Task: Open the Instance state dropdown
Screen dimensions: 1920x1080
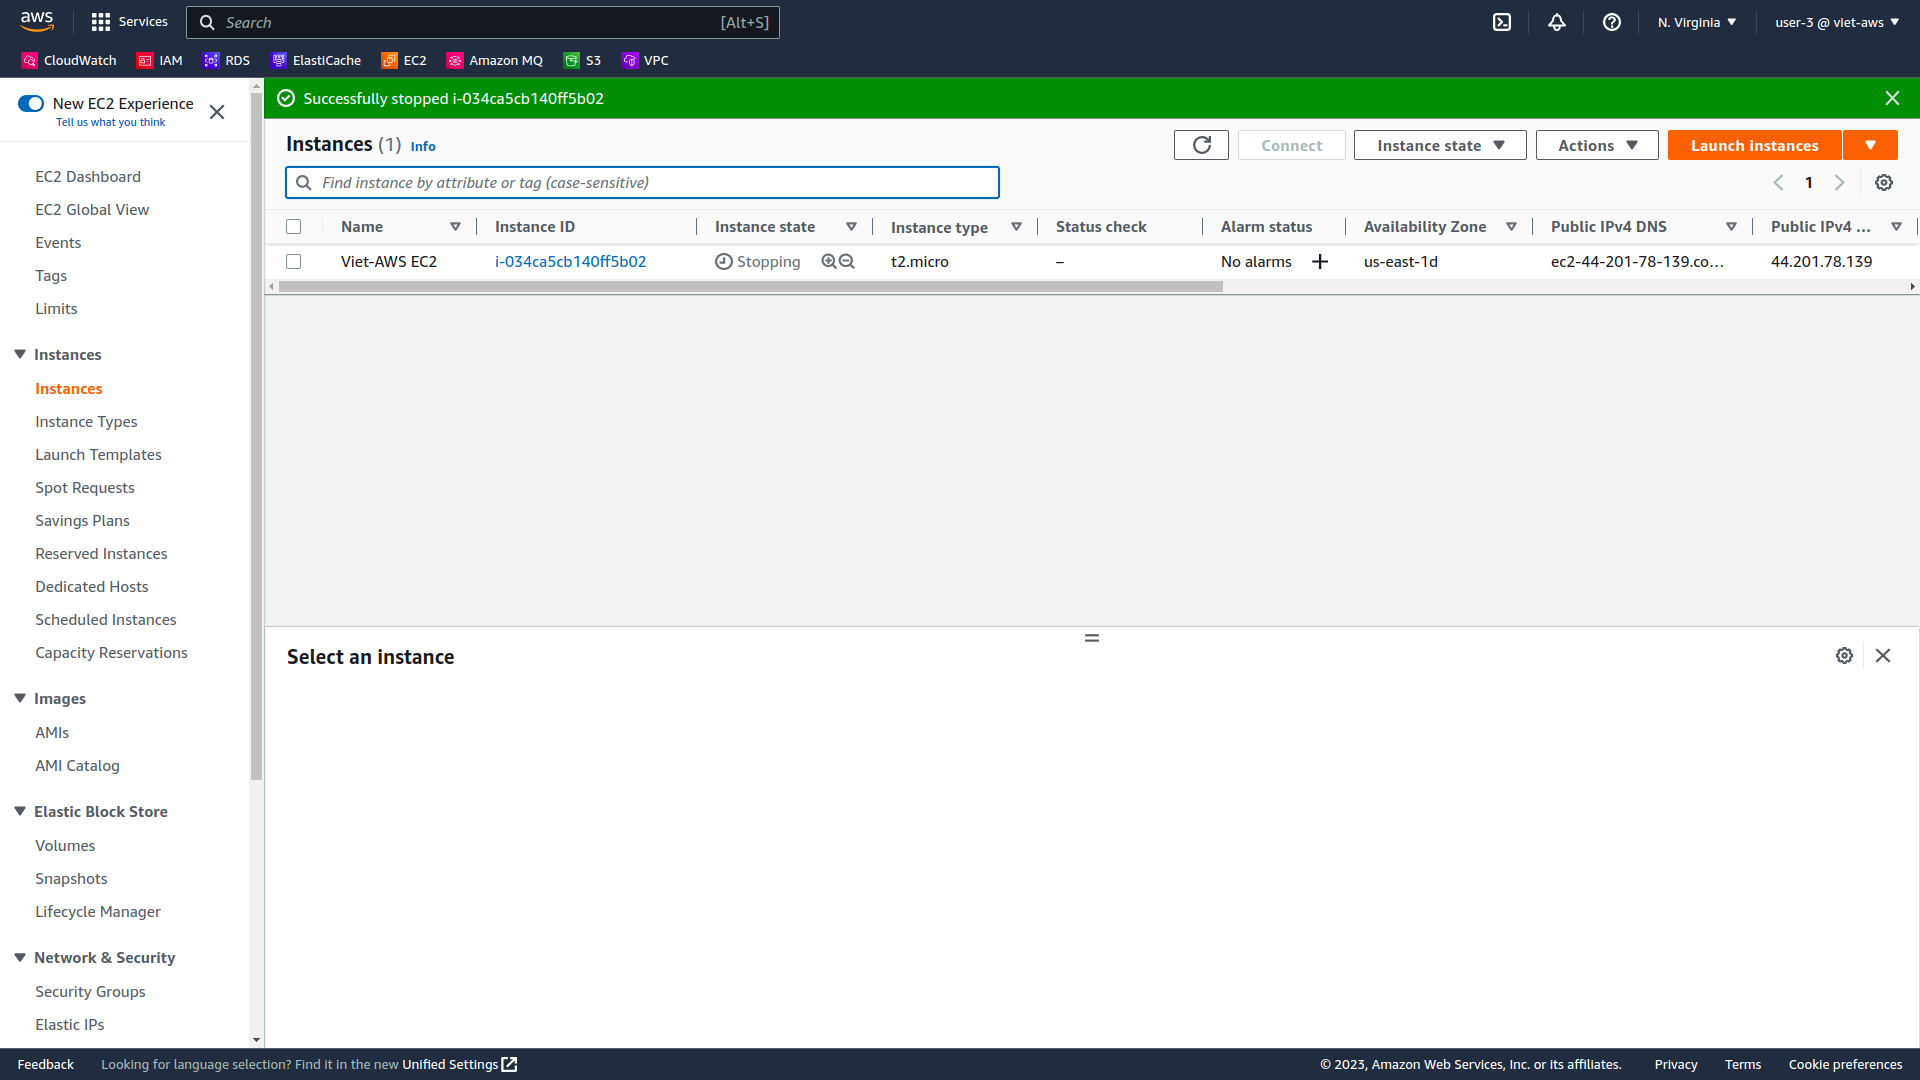Action: 1440,145
